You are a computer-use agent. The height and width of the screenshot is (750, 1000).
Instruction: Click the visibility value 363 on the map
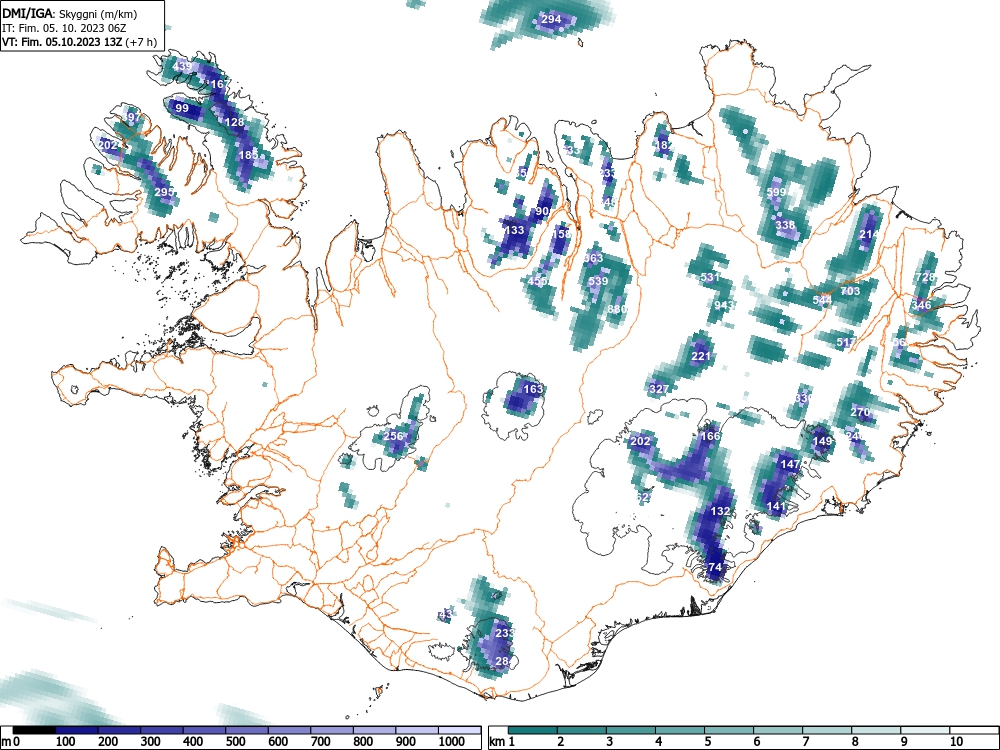click(x=593, y=258)
